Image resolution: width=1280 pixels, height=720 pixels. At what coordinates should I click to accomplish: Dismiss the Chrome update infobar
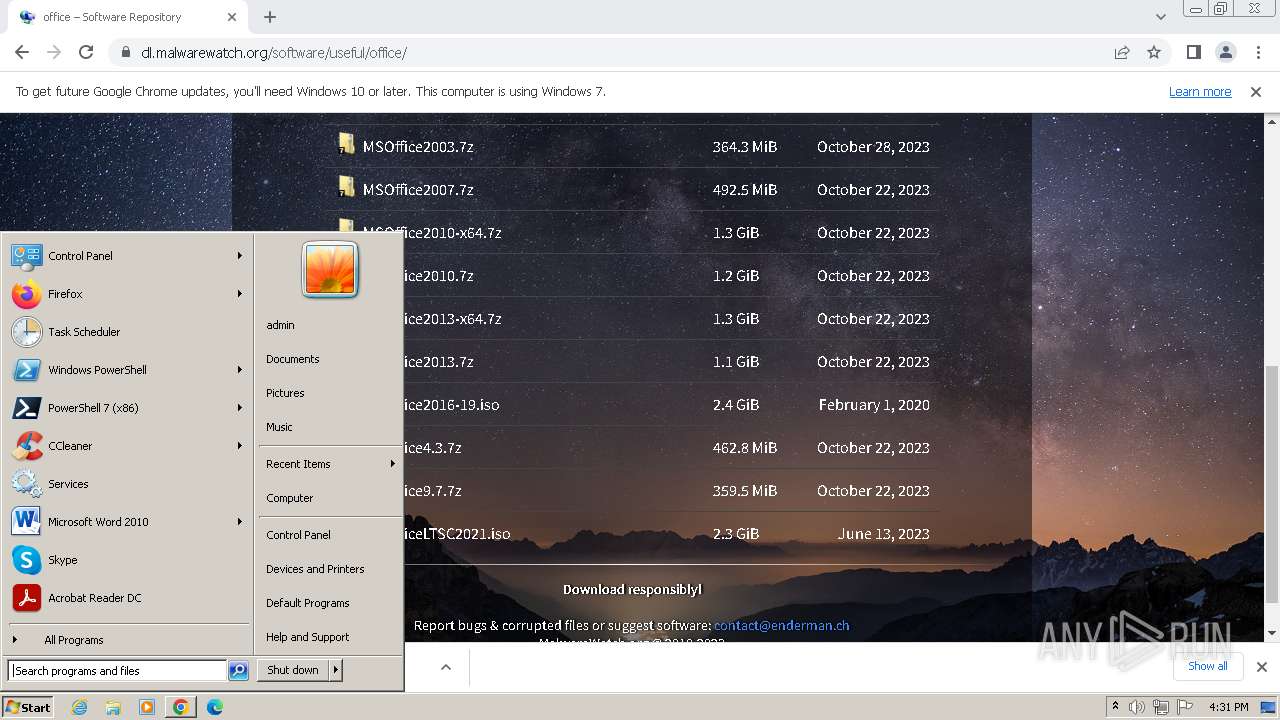tap(1256, 91)
